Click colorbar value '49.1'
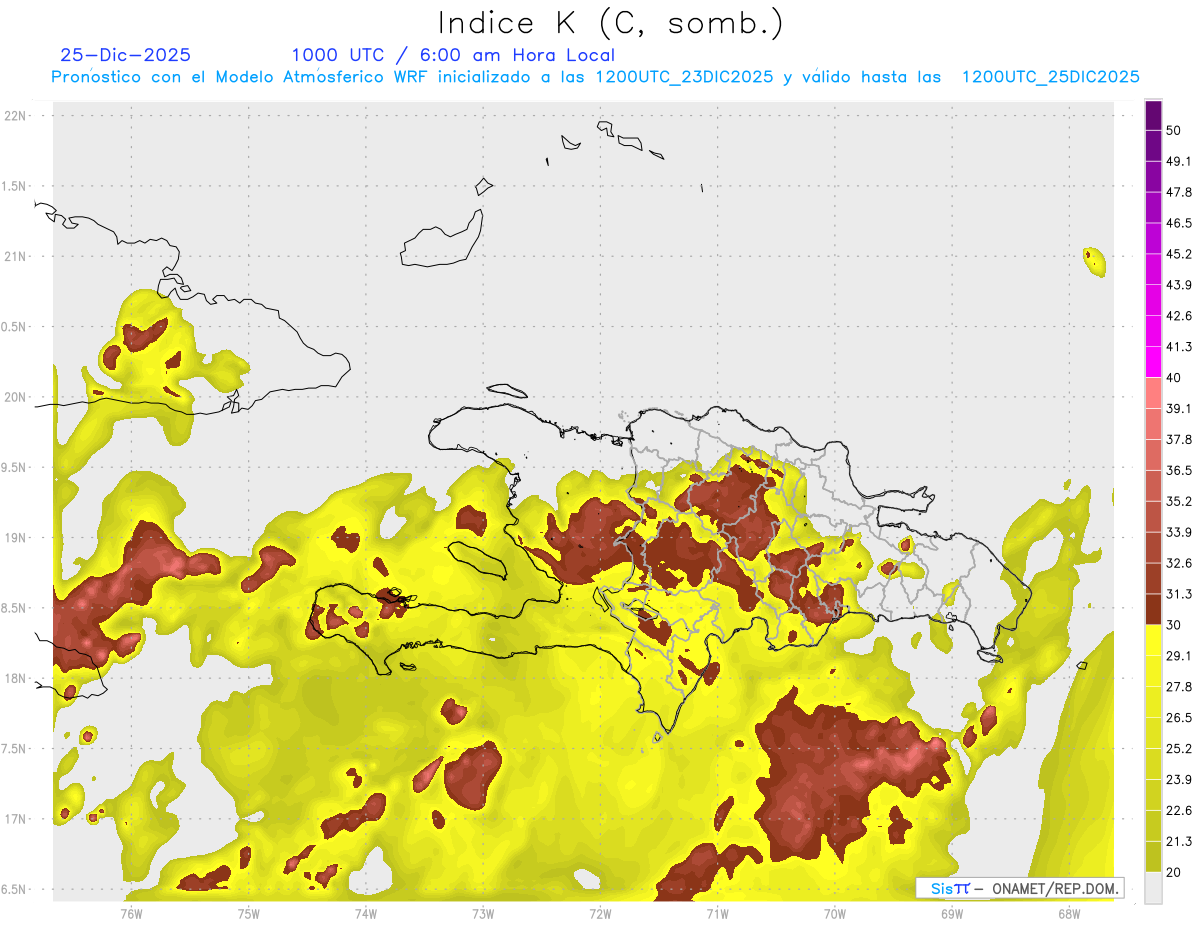The height and width of the screenshot is (927, 1200). (x=1179, y=161)
